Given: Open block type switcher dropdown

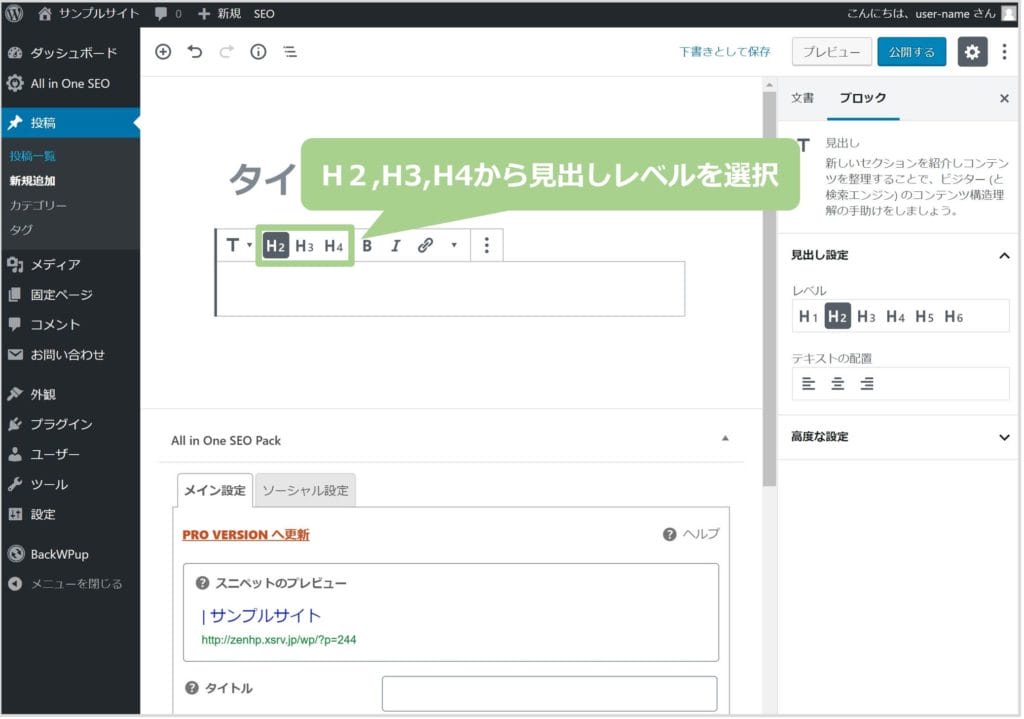Looking at the screenshot, I should 238,245.
